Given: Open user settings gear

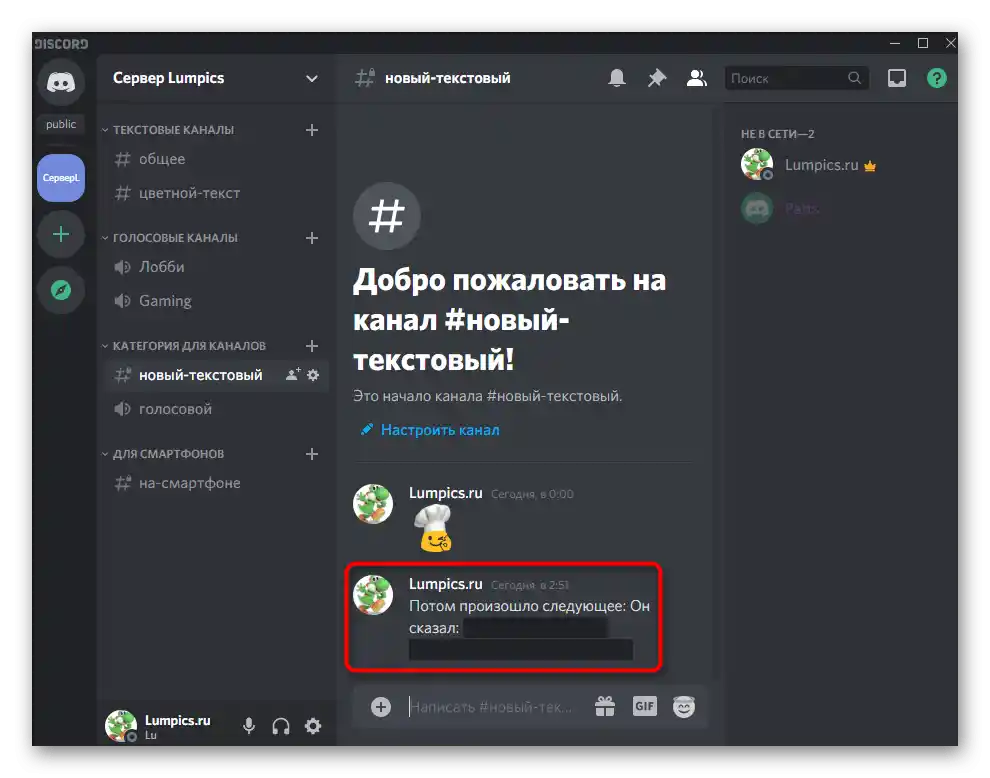Looking at the screenshot, I should click(x=313, y=726).
